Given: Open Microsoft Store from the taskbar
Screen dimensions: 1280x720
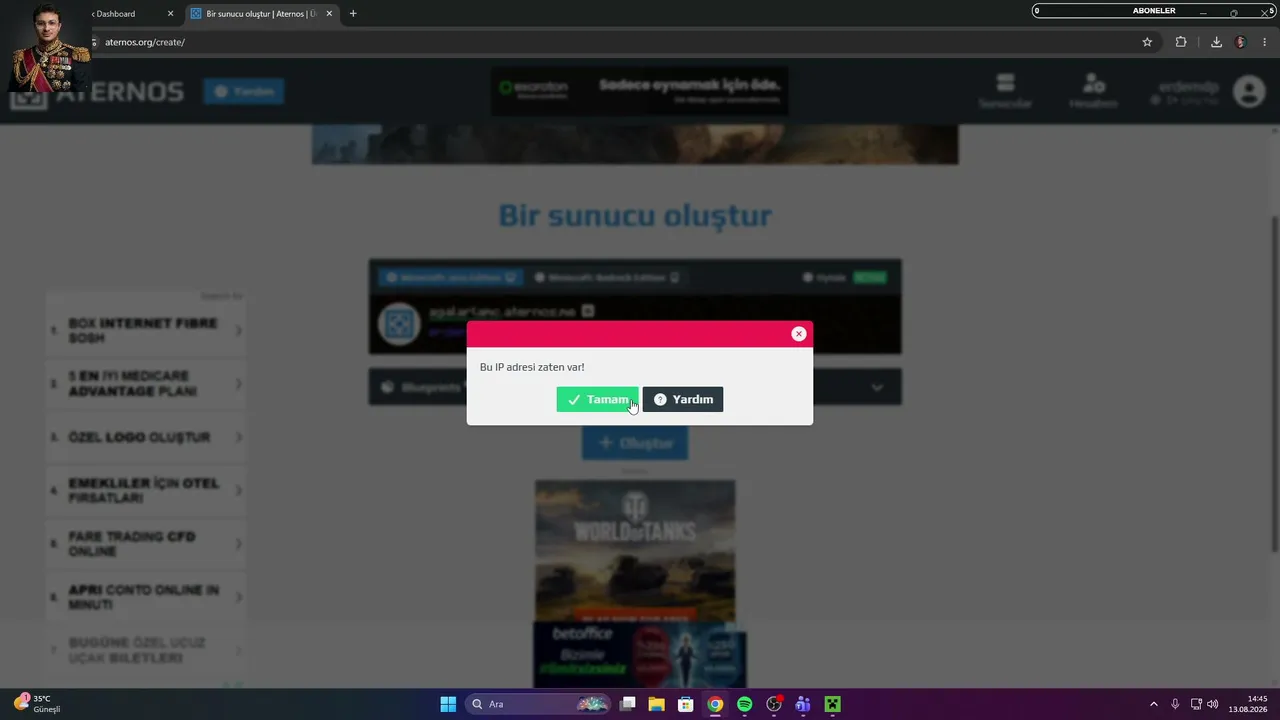Looking at the screenshot, I should coord(686,704).
